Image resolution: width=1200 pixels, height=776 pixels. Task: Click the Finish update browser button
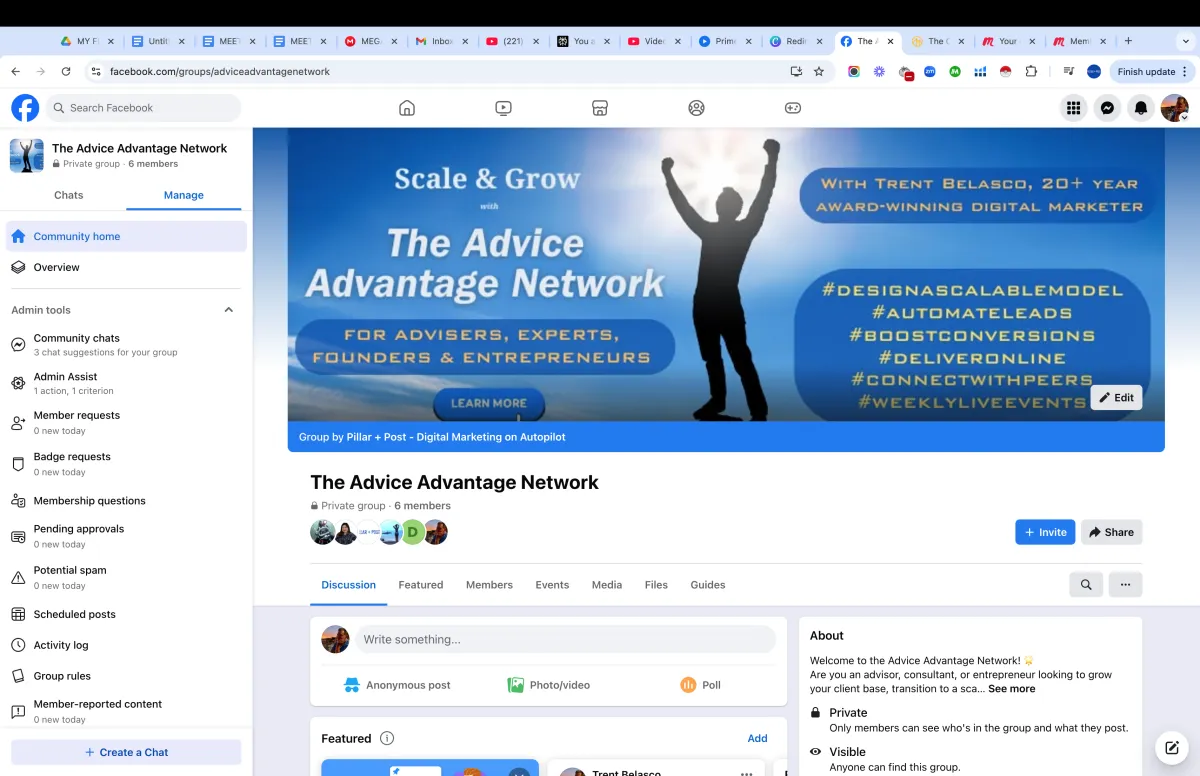click(x=1152, y=72)
